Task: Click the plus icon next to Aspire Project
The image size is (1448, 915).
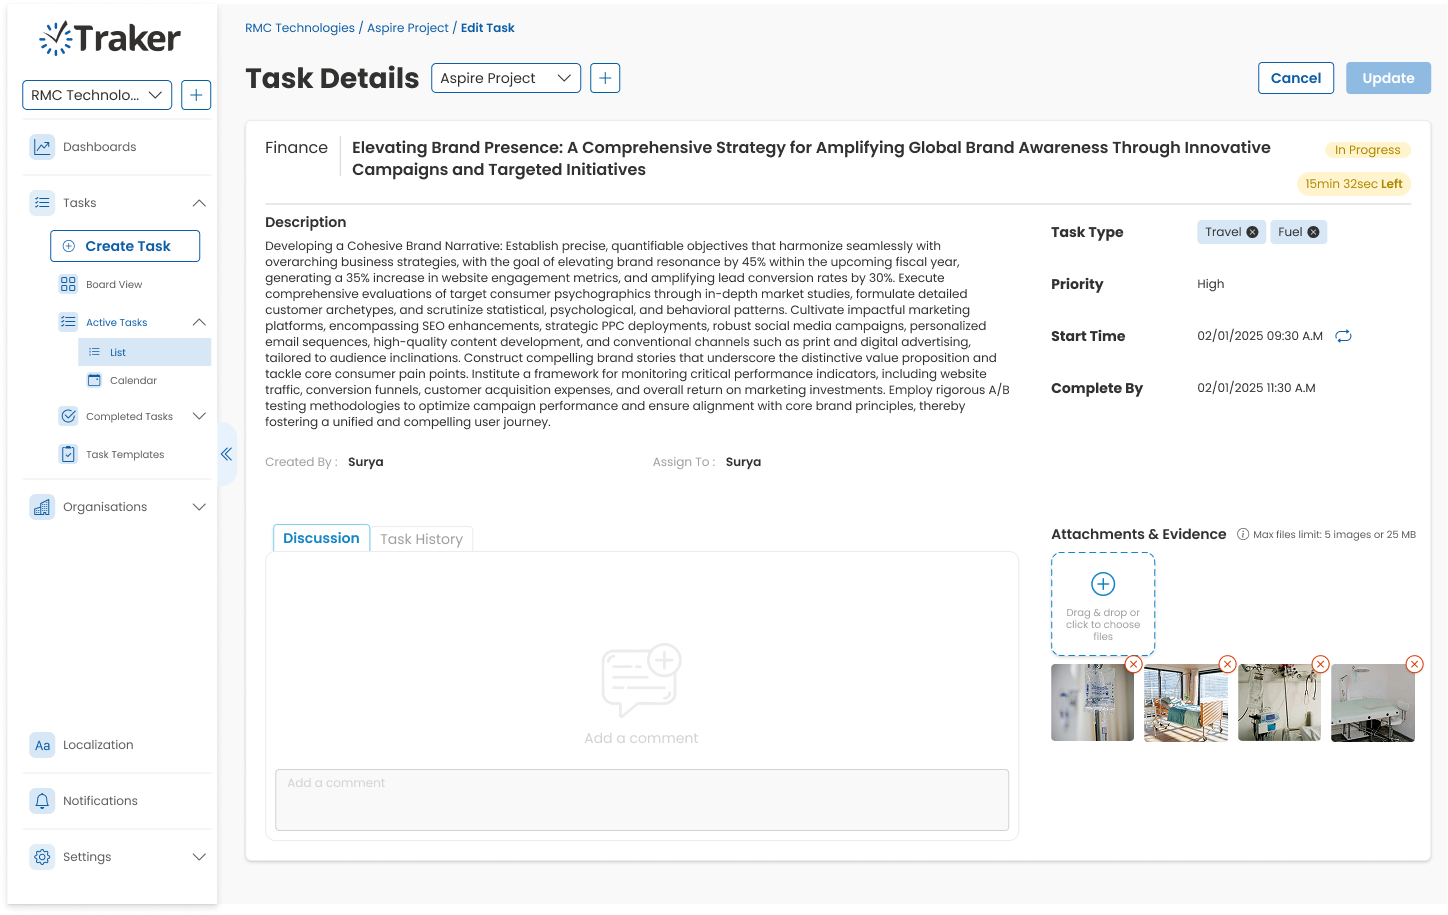Action: pyautogui.click(x=605, y=78)
